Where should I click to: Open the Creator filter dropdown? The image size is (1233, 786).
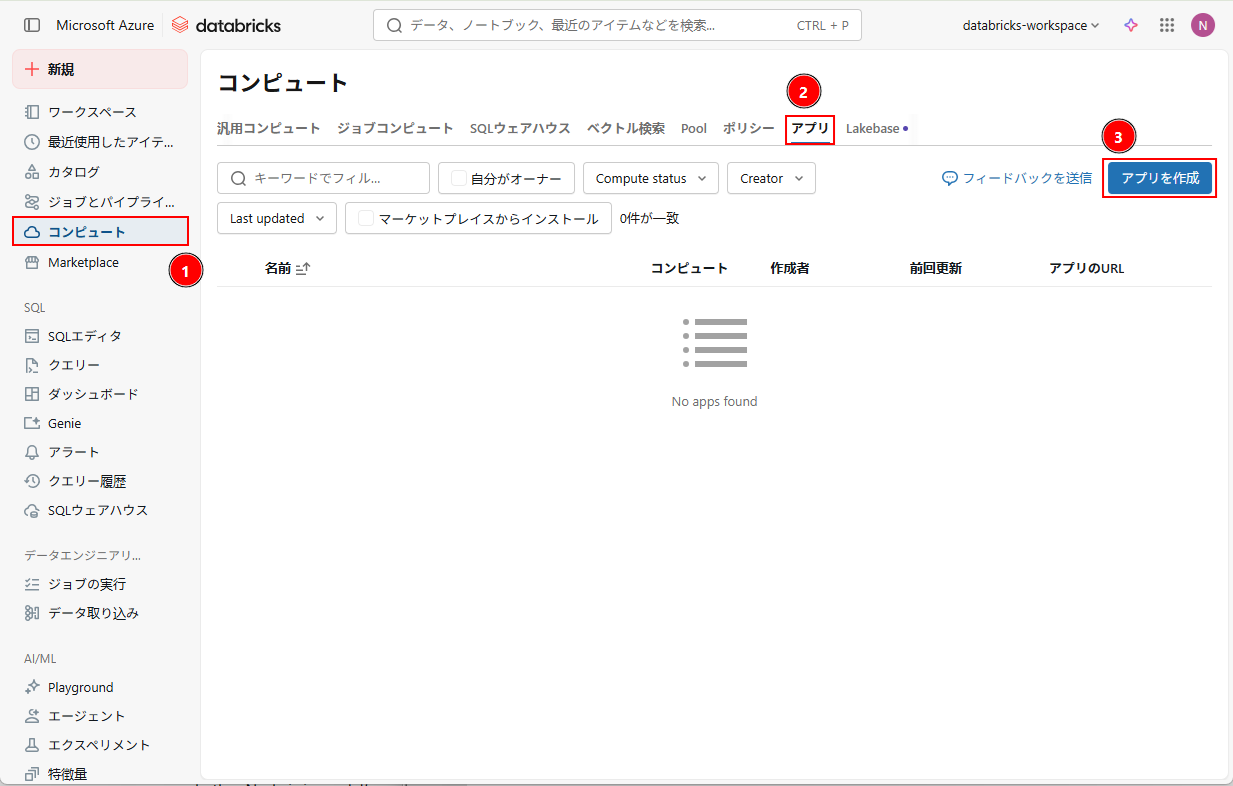coord(770,178)
